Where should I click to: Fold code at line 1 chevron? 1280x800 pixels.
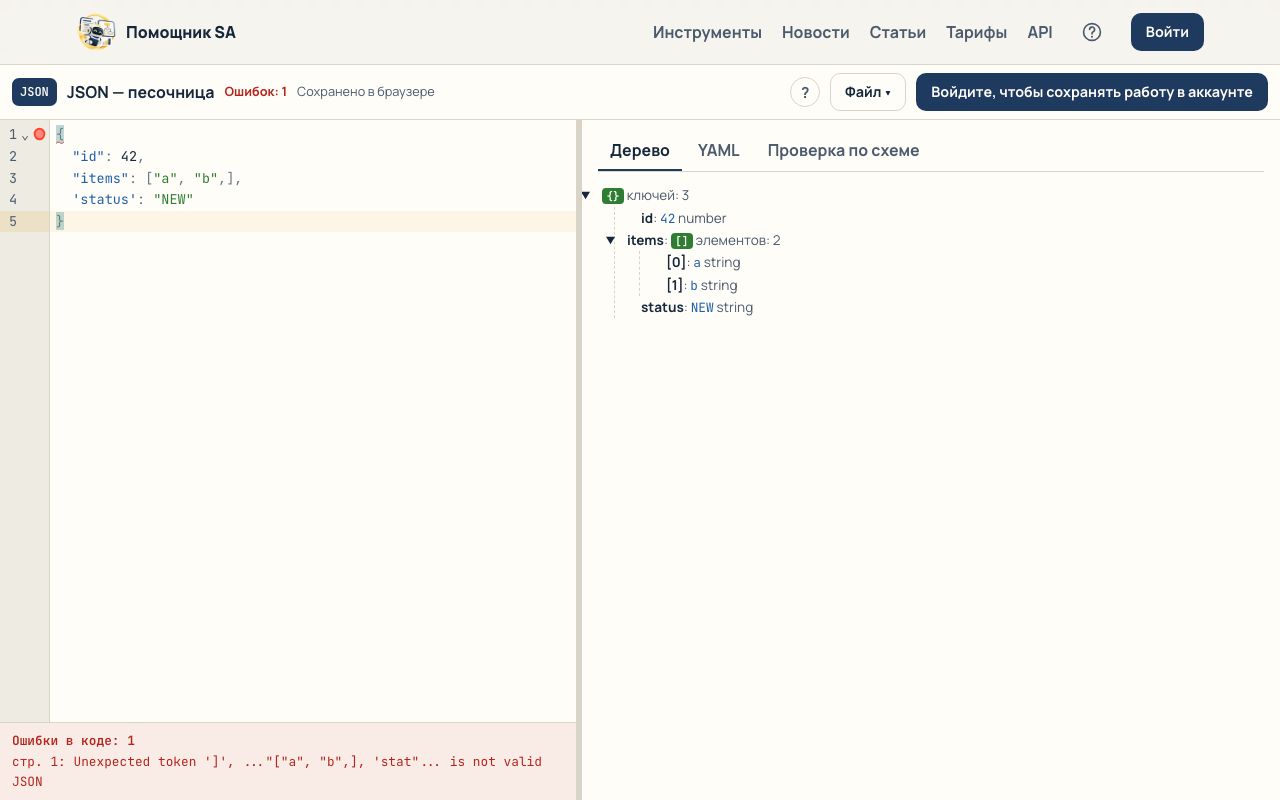25,135
